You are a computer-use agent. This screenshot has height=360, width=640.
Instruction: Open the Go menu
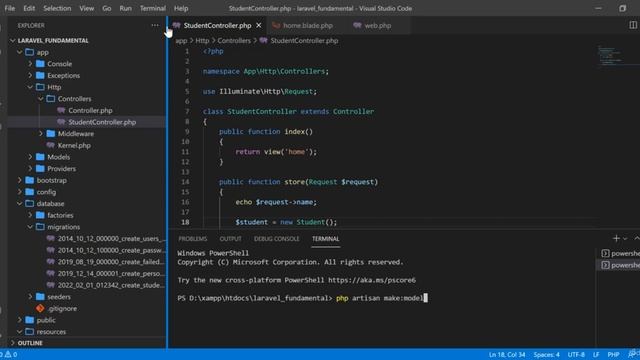coord(107,8)
